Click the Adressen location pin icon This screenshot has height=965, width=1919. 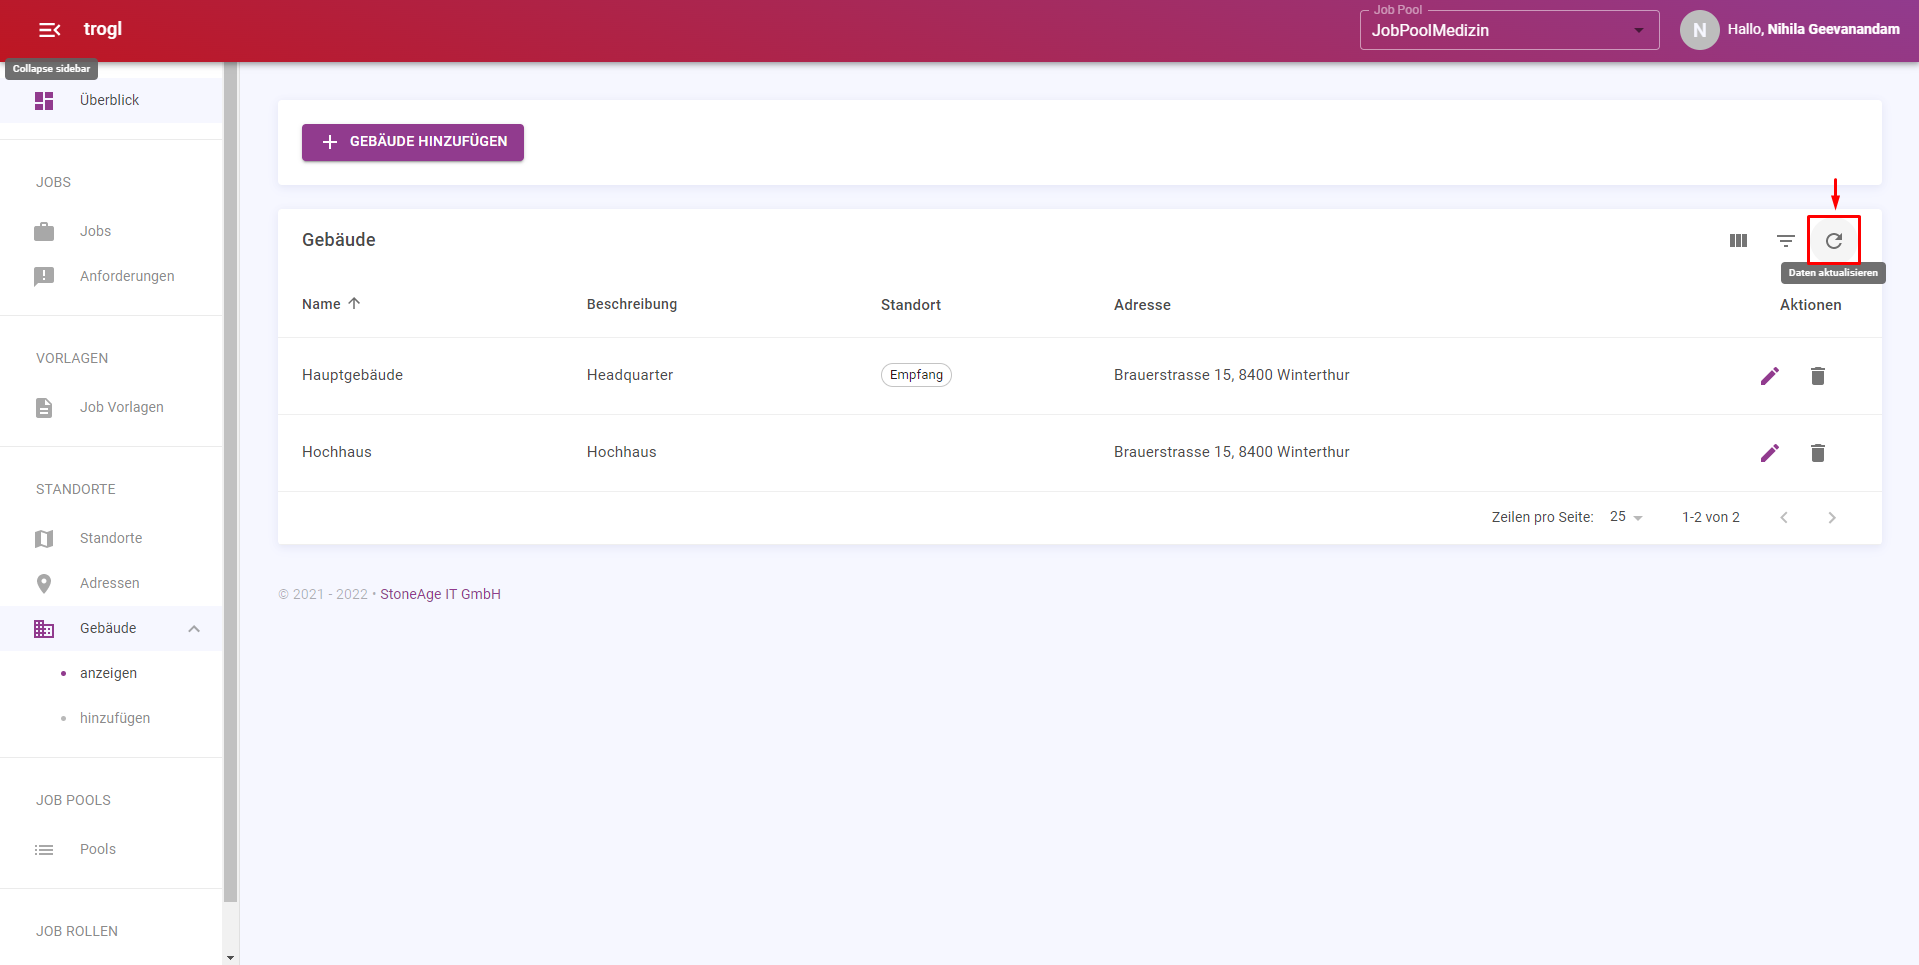coord(44,584)
